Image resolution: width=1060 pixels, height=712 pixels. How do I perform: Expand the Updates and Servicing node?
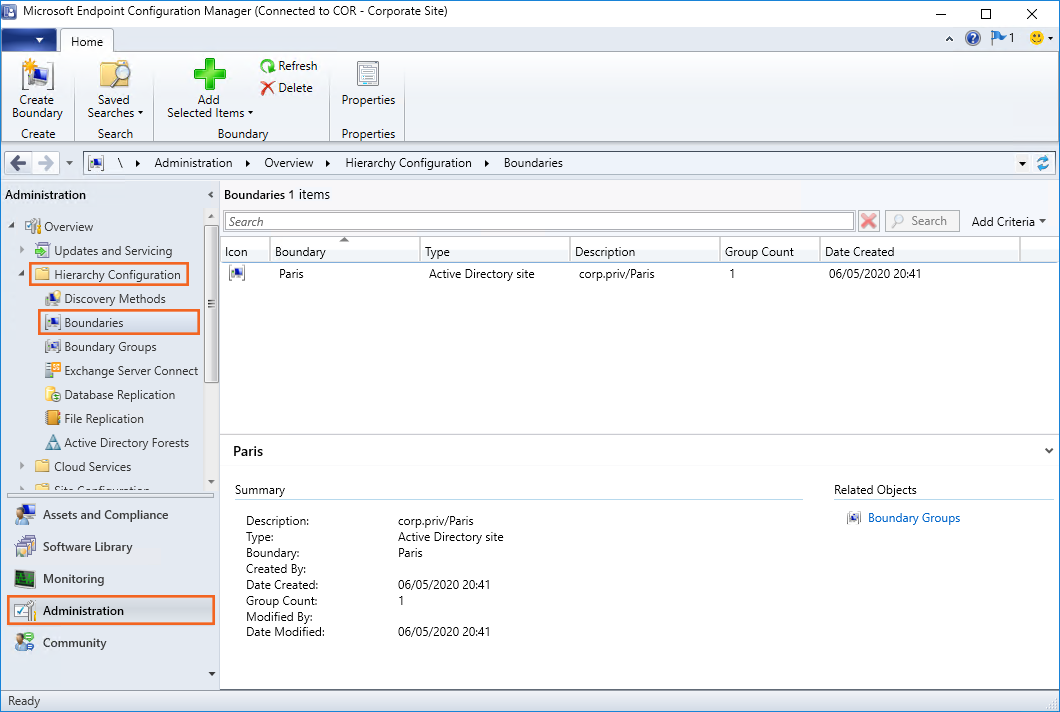point(22,251)
